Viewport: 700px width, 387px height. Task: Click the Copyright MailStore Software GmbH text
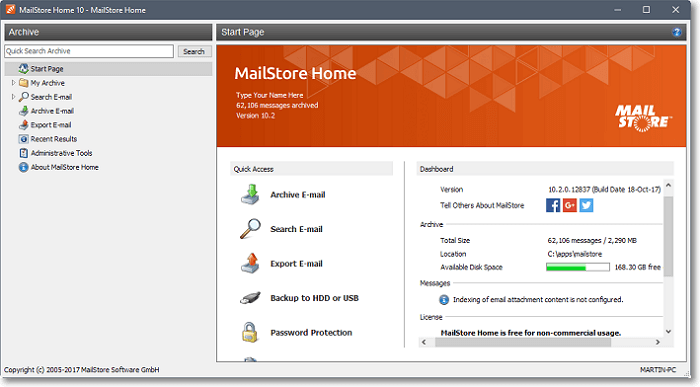coord(82,370)
